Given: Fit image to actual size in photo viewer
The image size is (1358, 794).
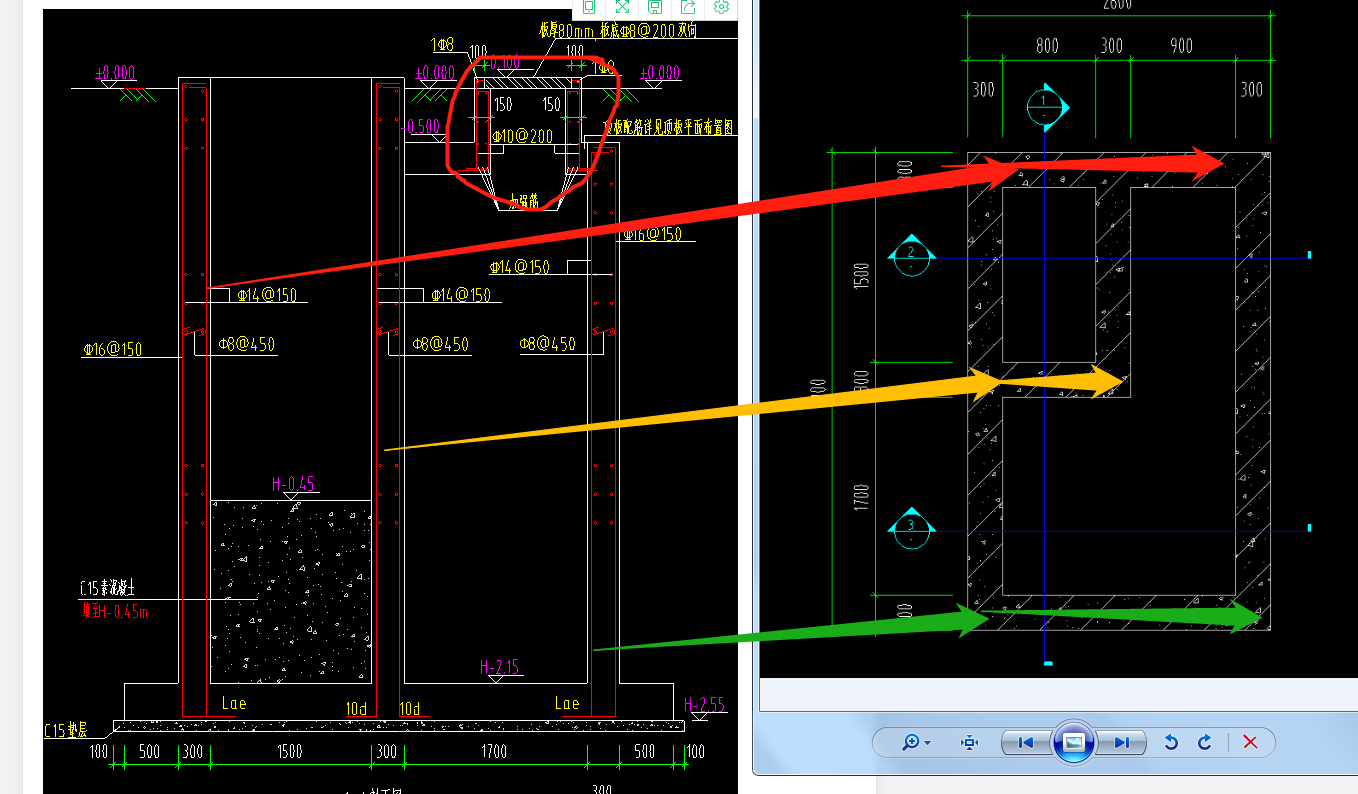Looking at the screenshot, I should (x=969, y=742).
